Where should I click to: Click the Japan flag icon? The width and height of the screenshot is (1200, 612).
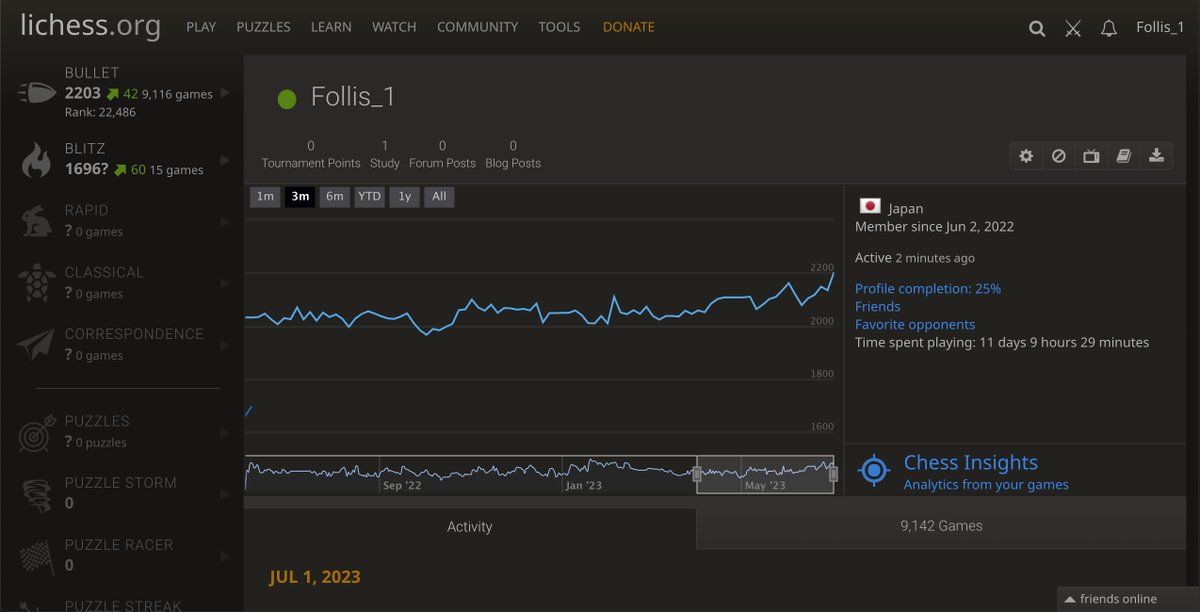pyautogui.click(x=869, y=206)
